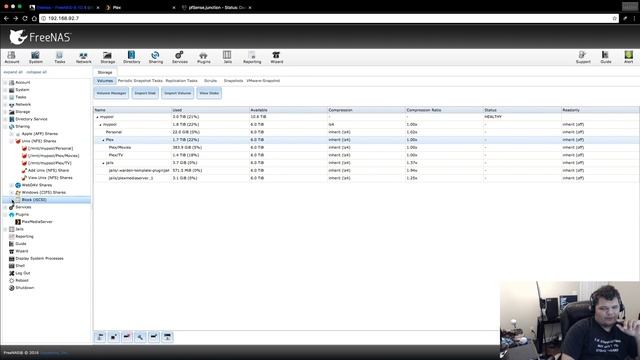This screenshot has width=640, height=360.
Task: Click the wrench Edit Options icon
Action: pyautogui.click(x=140, y=337)
